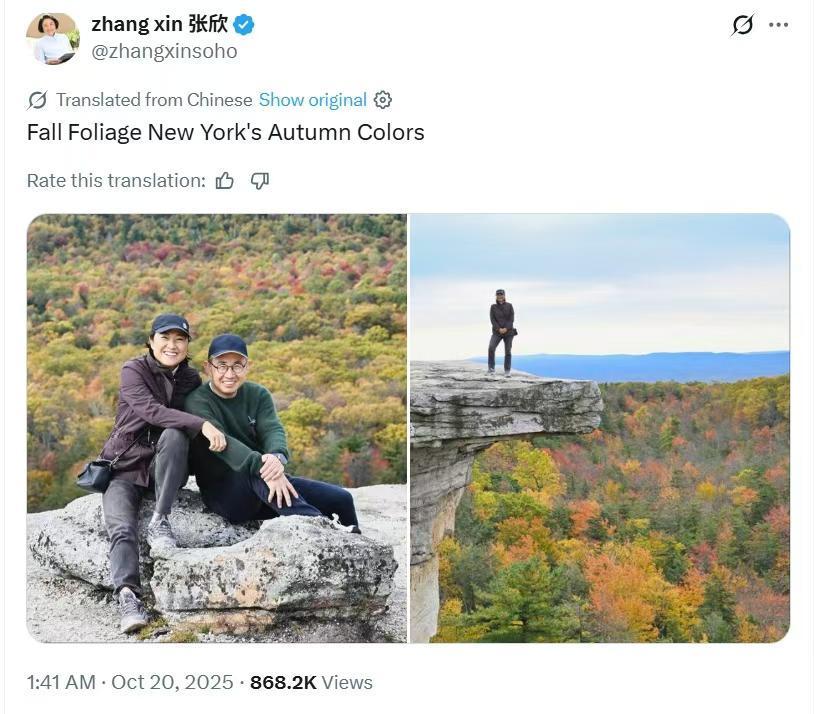Screen dimensions: 836x714
Task: Click the '1:41 AM · Oct 20, 2025' timestamp
Action: (130, 683)
